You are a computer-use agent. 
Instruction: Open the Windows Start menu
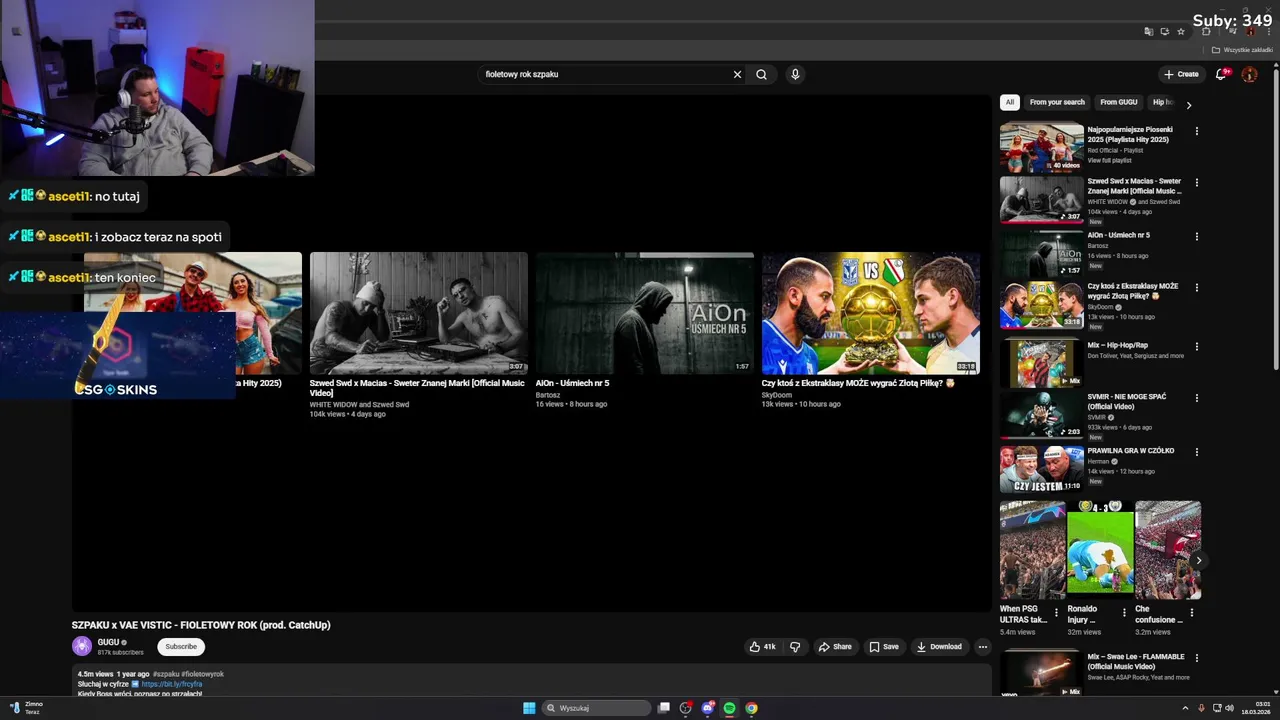pyautogui.click(x=529, y=708)
